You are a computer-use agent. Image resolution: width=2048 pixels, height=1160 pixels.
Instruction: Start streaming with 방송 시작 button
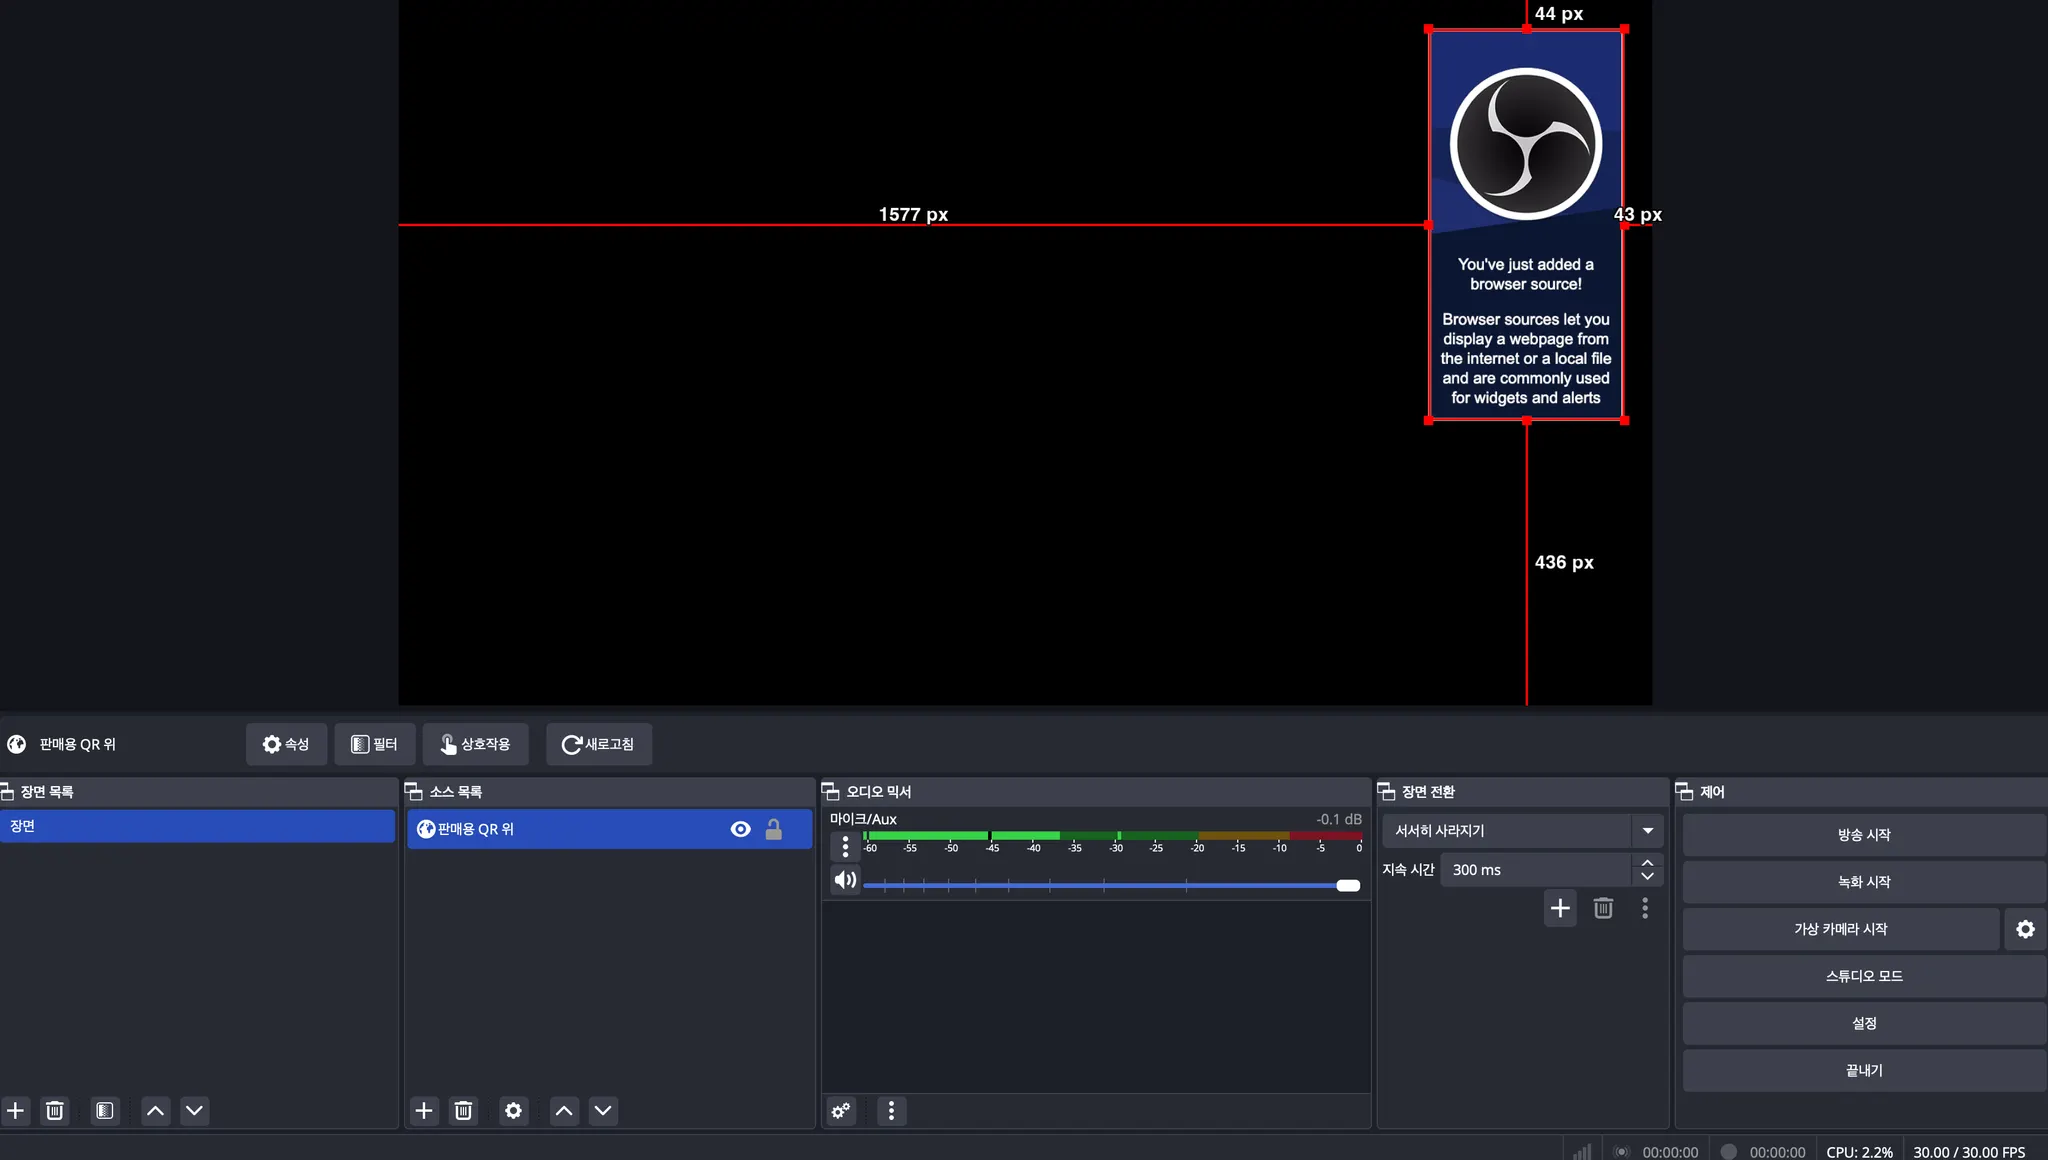tap(1863, 834)
